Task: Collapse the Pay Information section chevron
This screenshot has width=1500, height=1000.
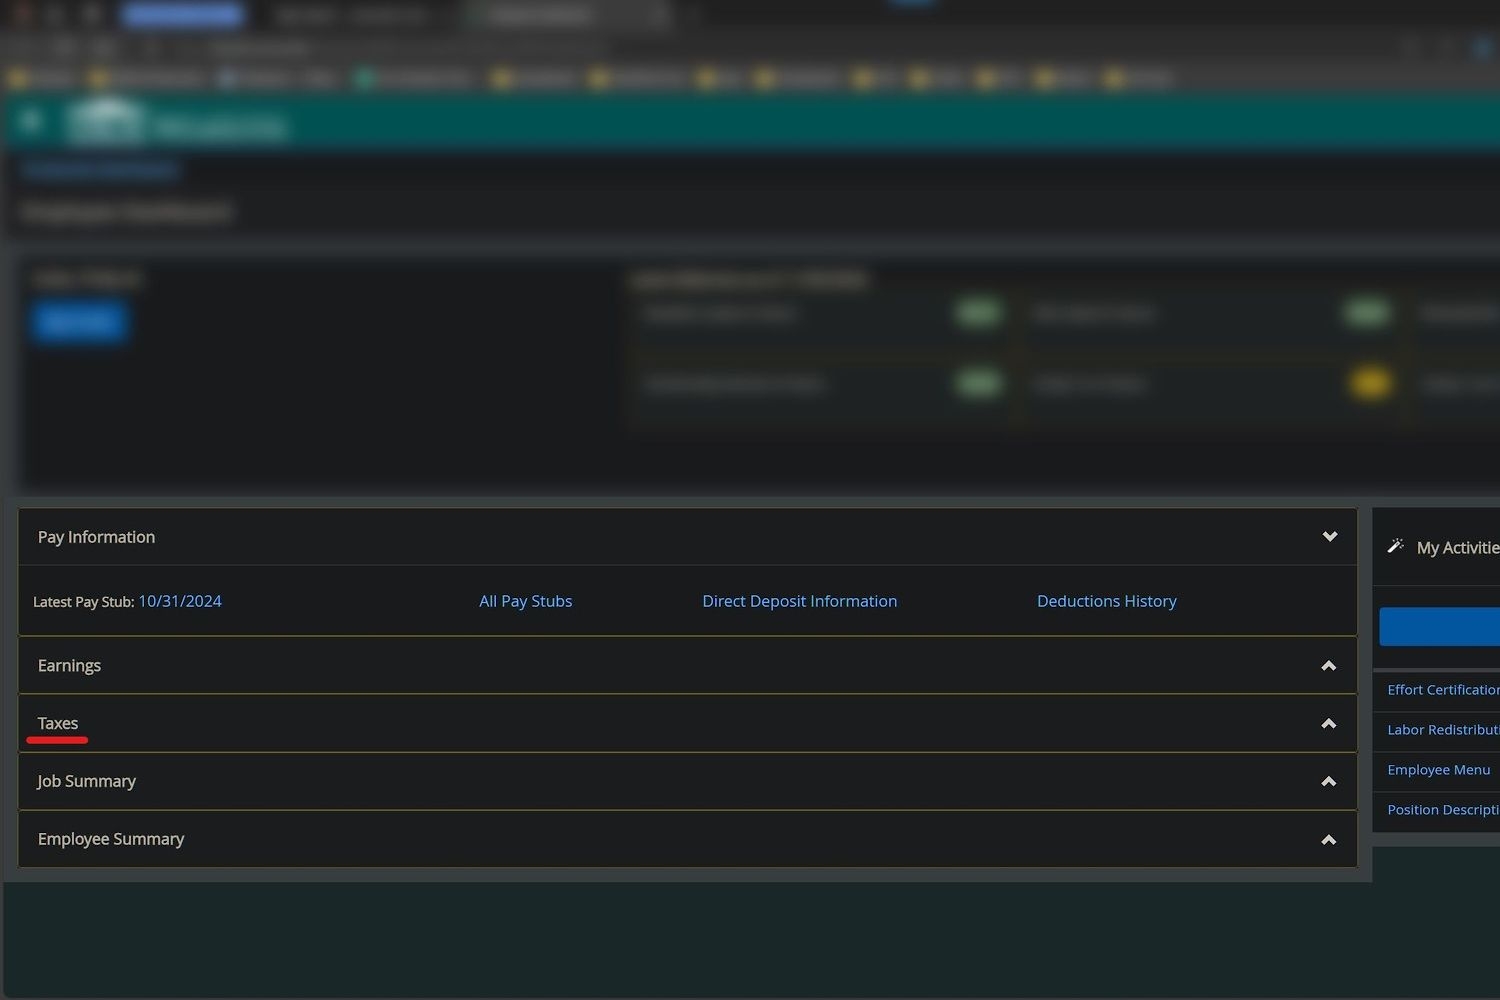Action: pyautogui.click(x=1329, y=537)
